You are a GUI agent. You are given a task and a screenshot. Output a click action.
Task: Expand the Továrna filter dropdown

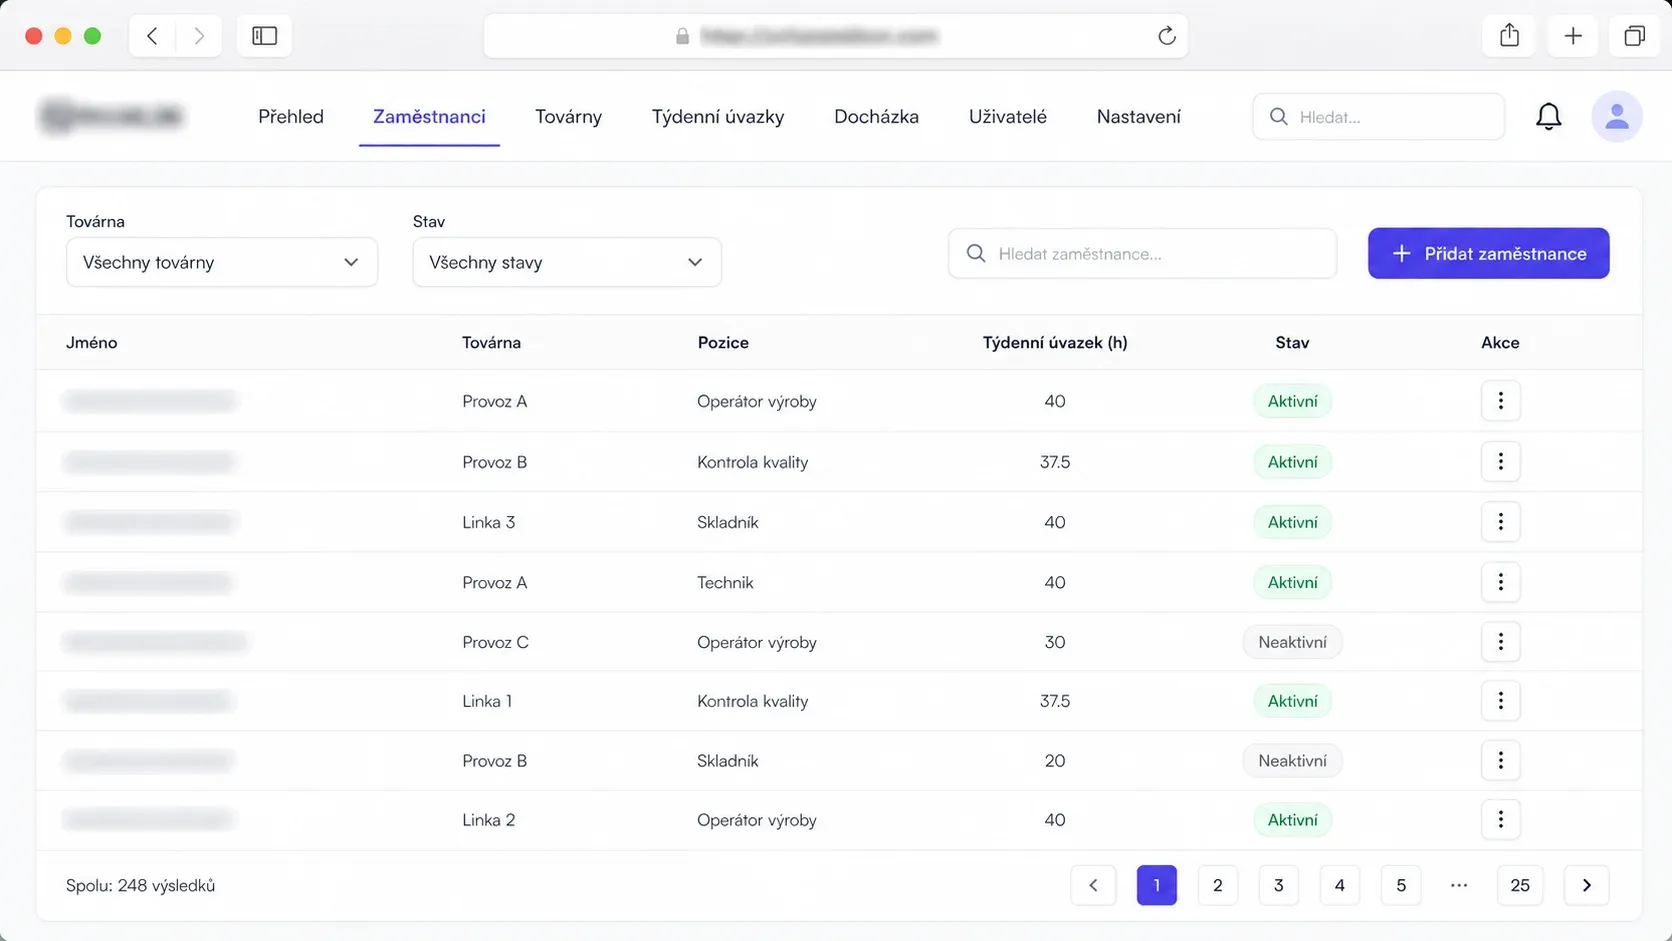pyautogui.click(x=222, y=262)
